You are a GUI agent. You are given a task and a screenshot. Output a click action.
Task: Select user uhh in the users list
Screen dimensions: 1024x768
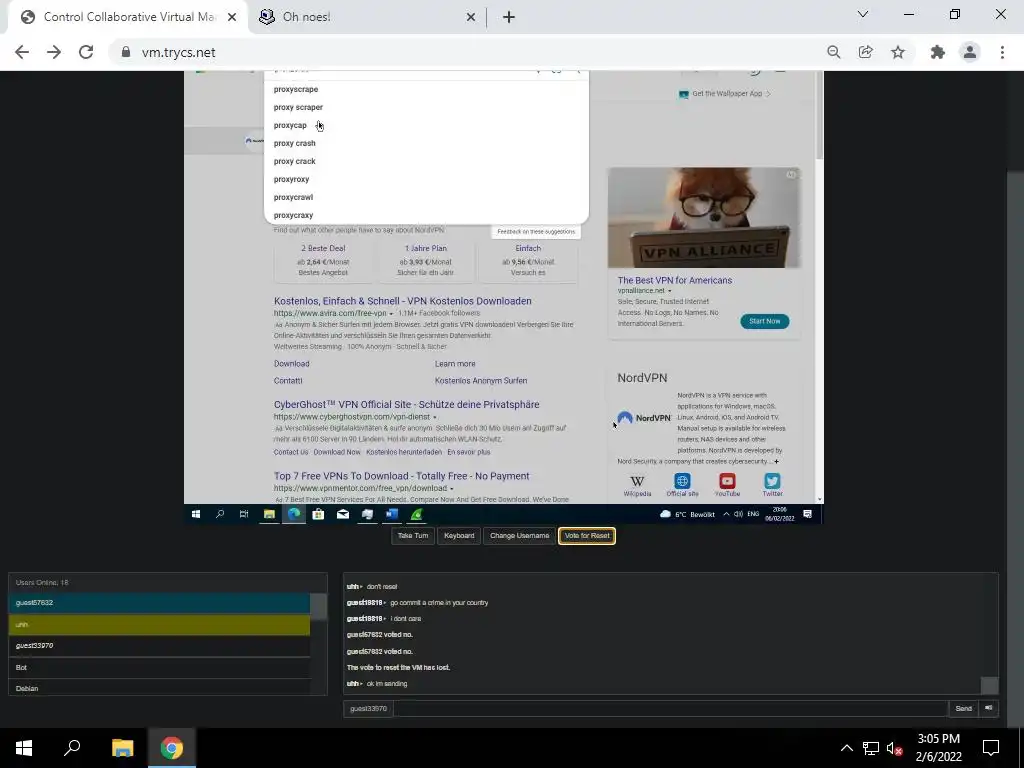[x=159, y=624]
